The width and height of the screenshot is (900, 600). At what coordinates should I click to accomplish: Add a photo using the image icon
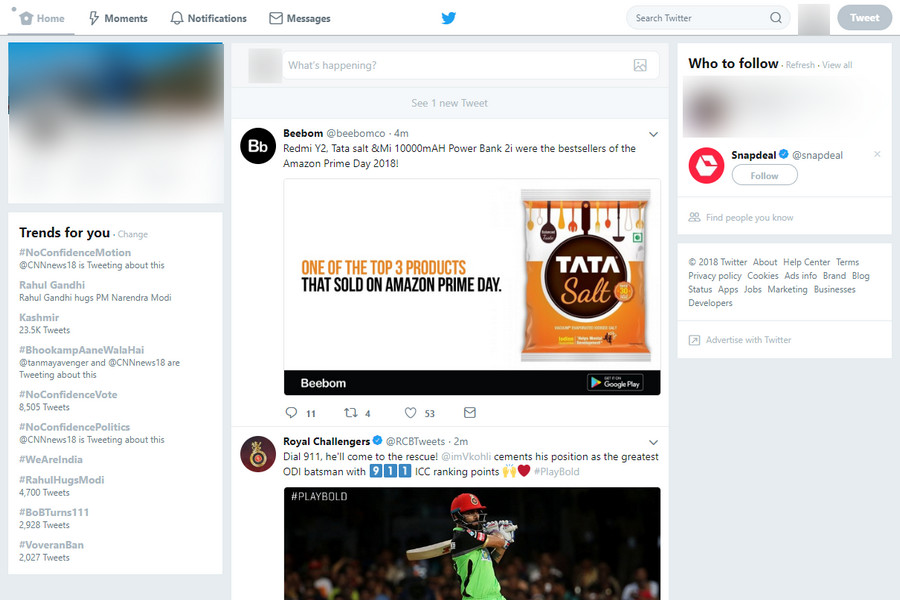click(640, 65)
